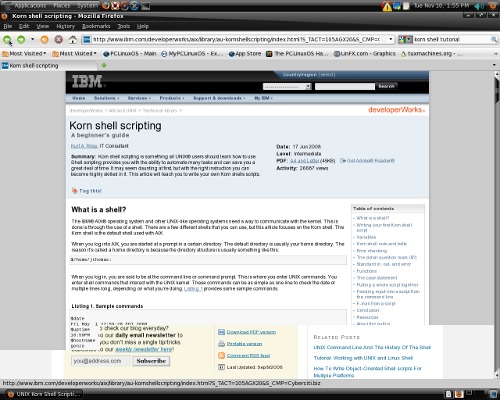
Task: Open the first Most Visited bookmark folder
Action: (24, 53)
